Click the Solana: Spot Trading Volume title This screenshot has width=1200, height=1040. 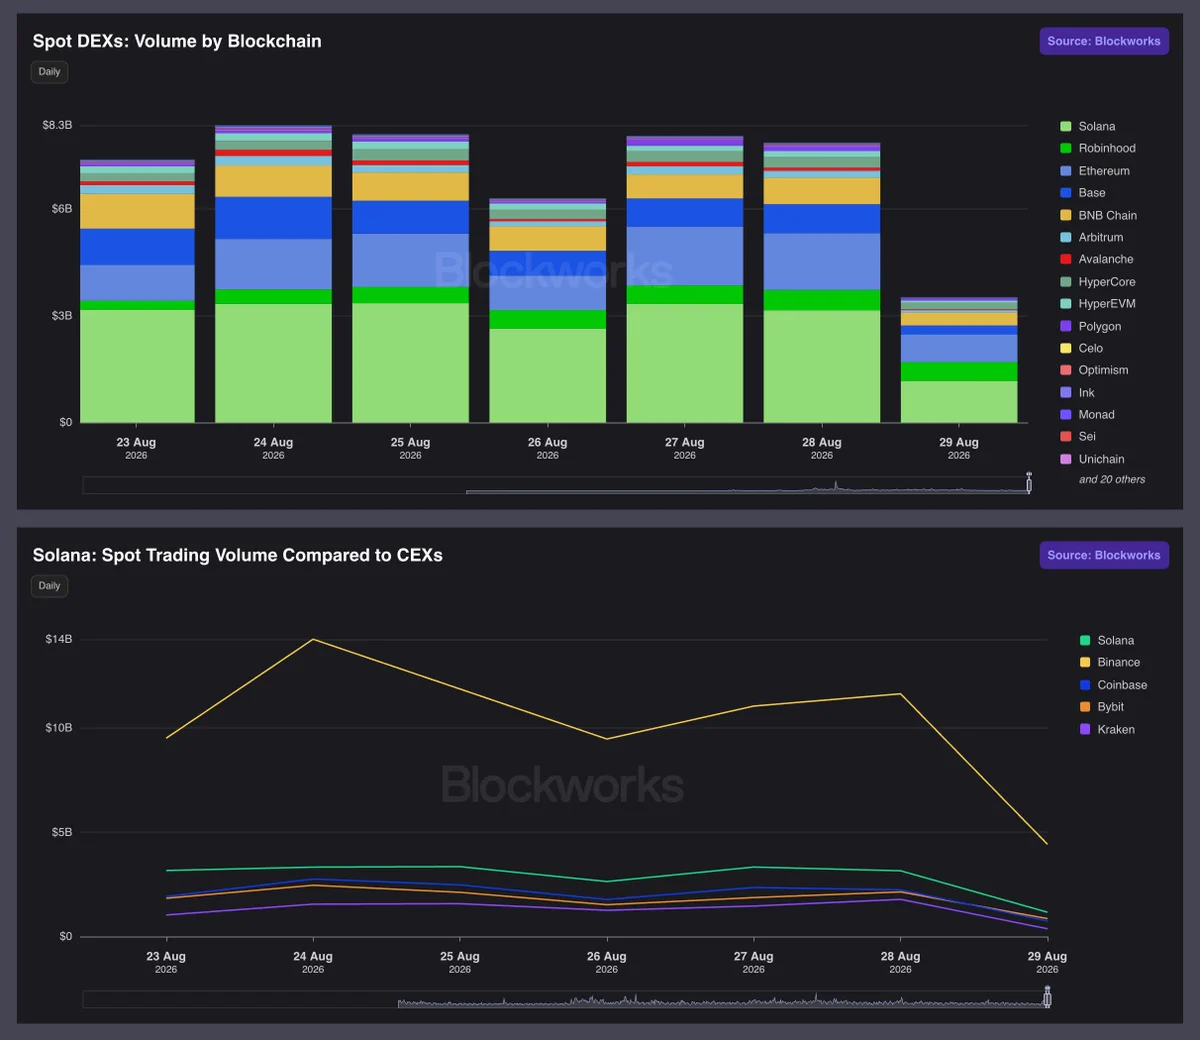237,555
